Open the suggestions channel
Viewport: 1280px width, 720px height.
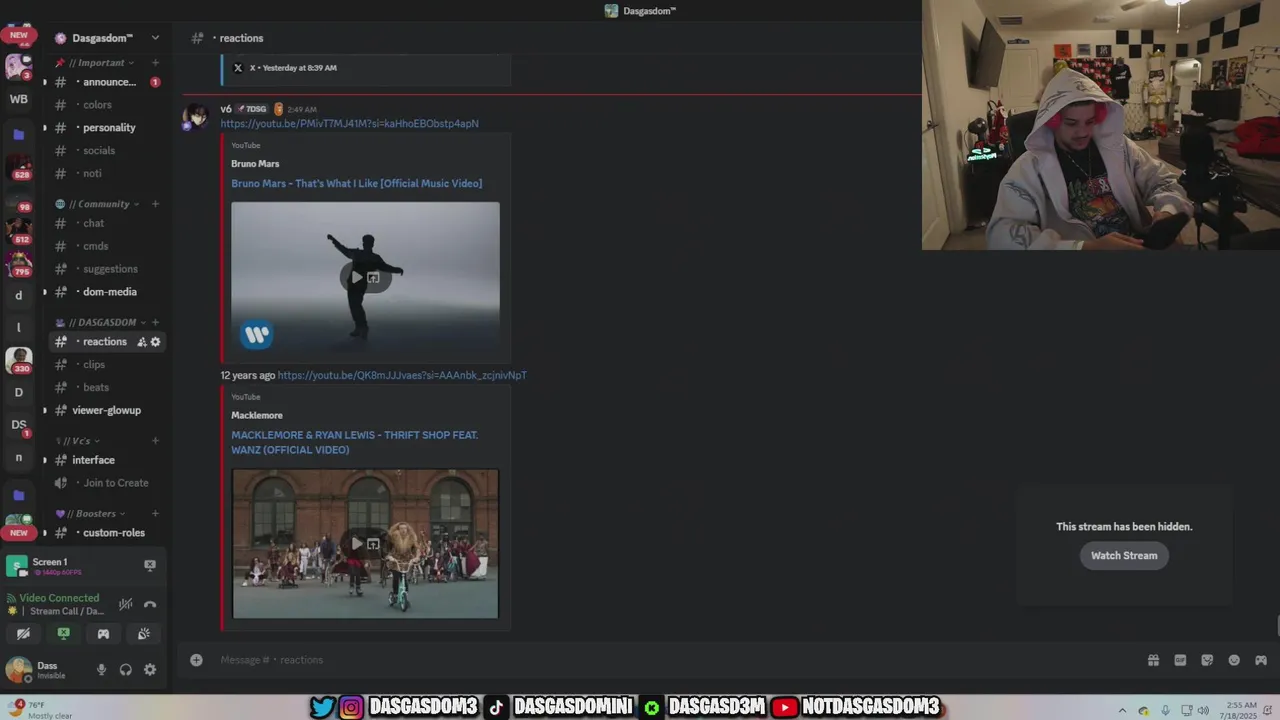tap(105, 269)
